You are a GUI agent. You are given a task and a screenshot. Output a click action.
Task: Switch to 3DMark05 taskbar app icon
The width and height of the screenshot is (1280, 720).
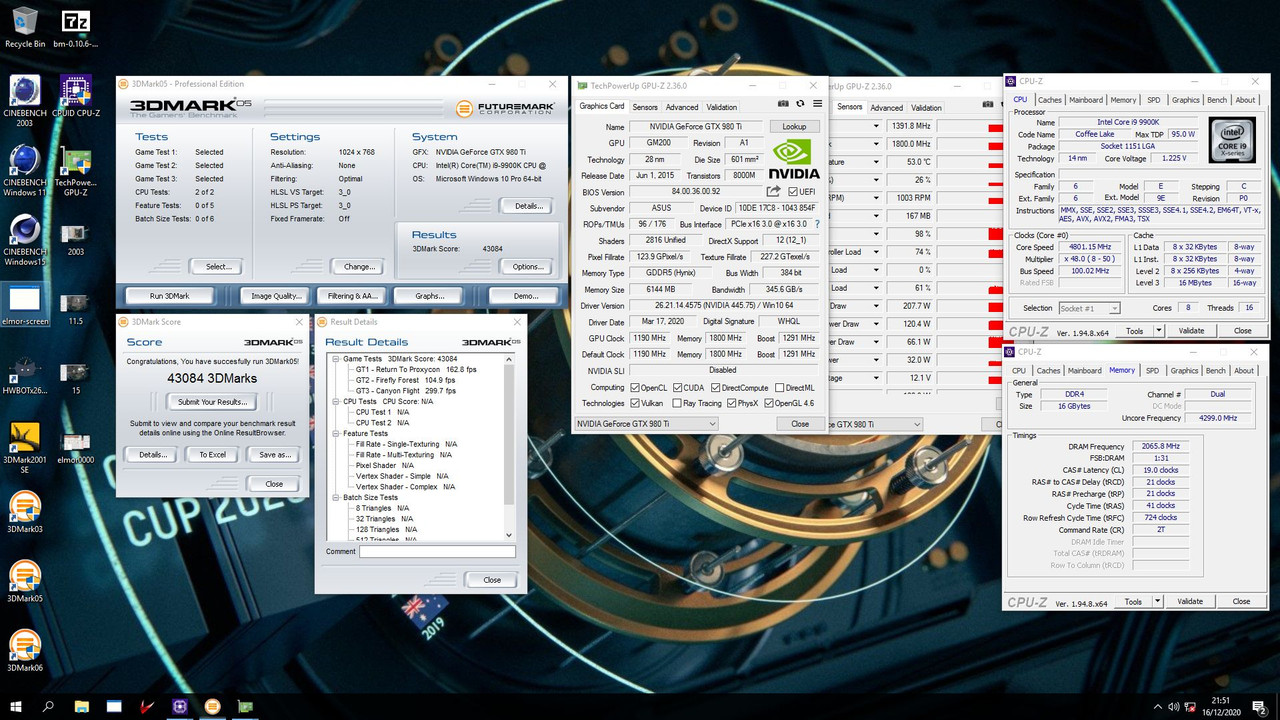[212, 706]
